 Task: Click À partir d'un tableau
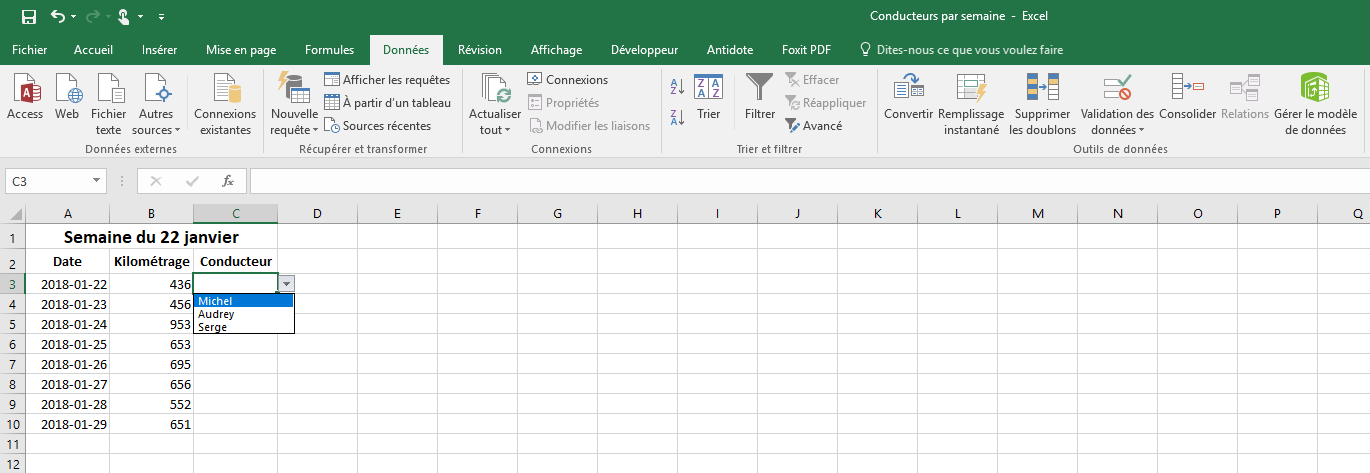[x=388, y=102]
